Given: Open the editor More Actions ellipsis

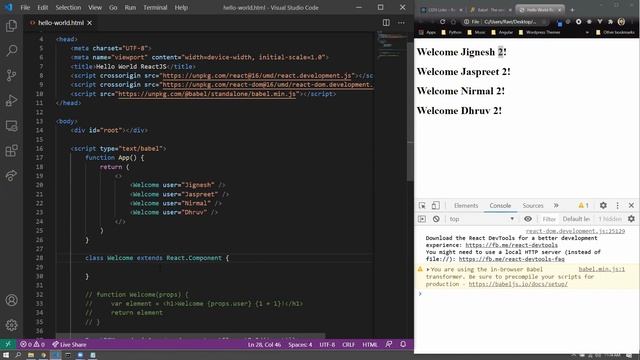Looking at the screenshot, I should [x=401, y=23].
